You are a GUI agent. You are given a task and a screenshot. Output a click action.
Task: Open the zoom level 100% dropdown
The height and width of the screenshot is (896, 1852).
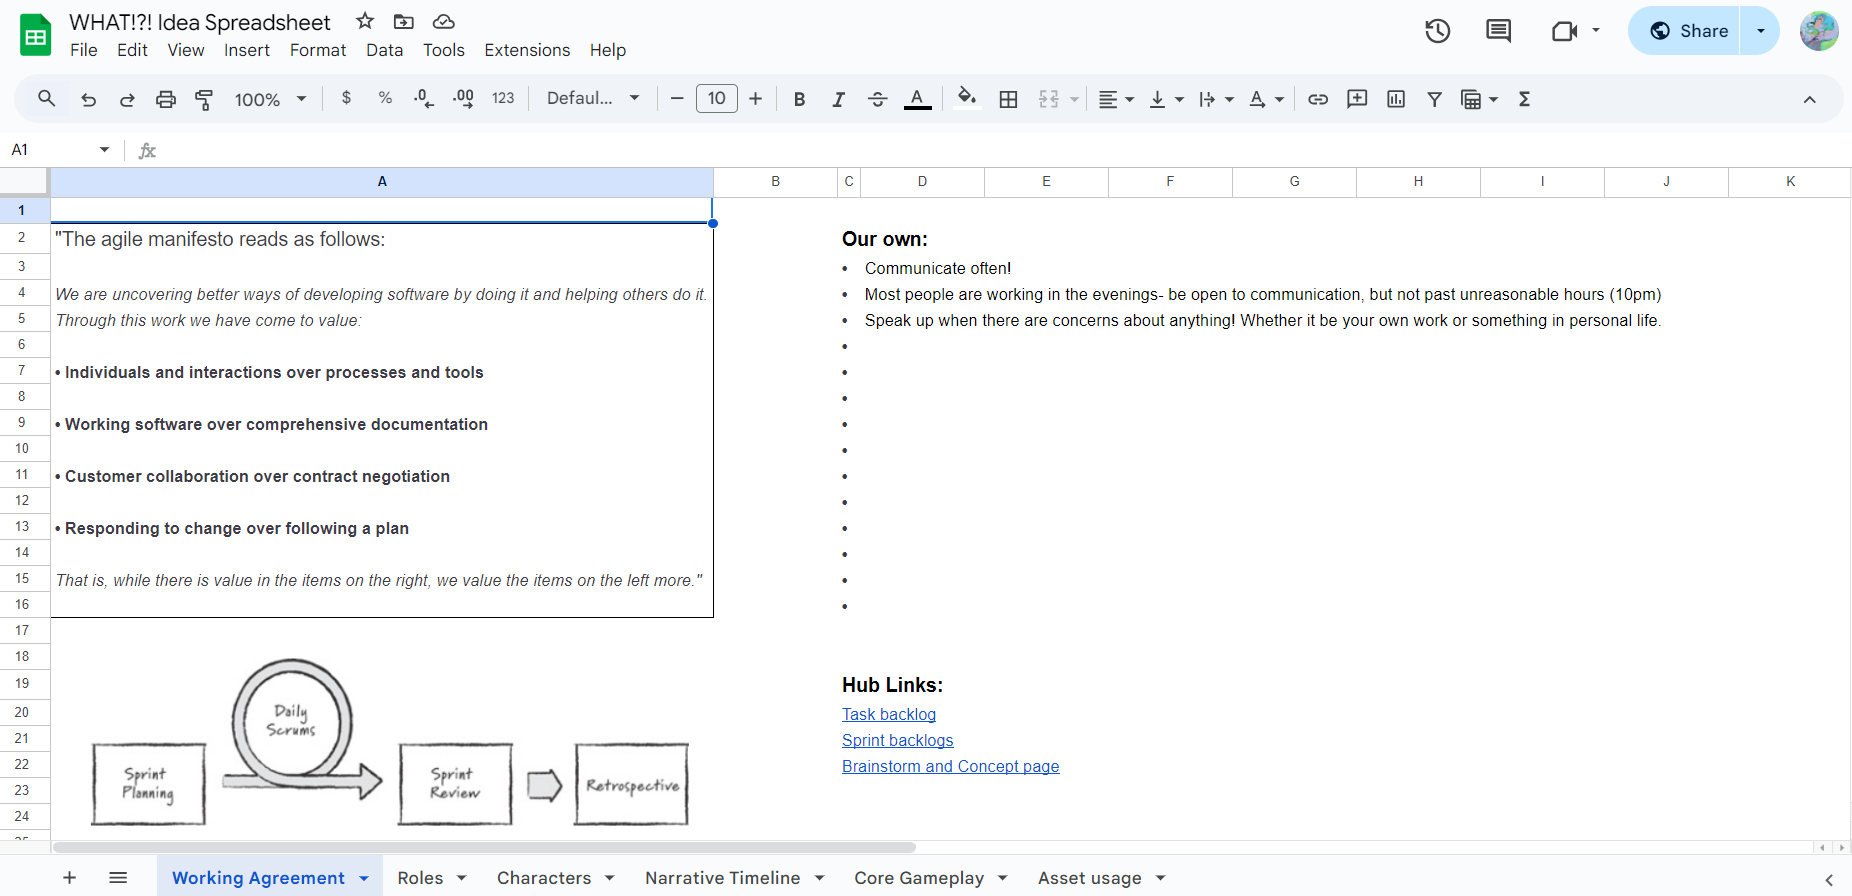tap(270, 99)
